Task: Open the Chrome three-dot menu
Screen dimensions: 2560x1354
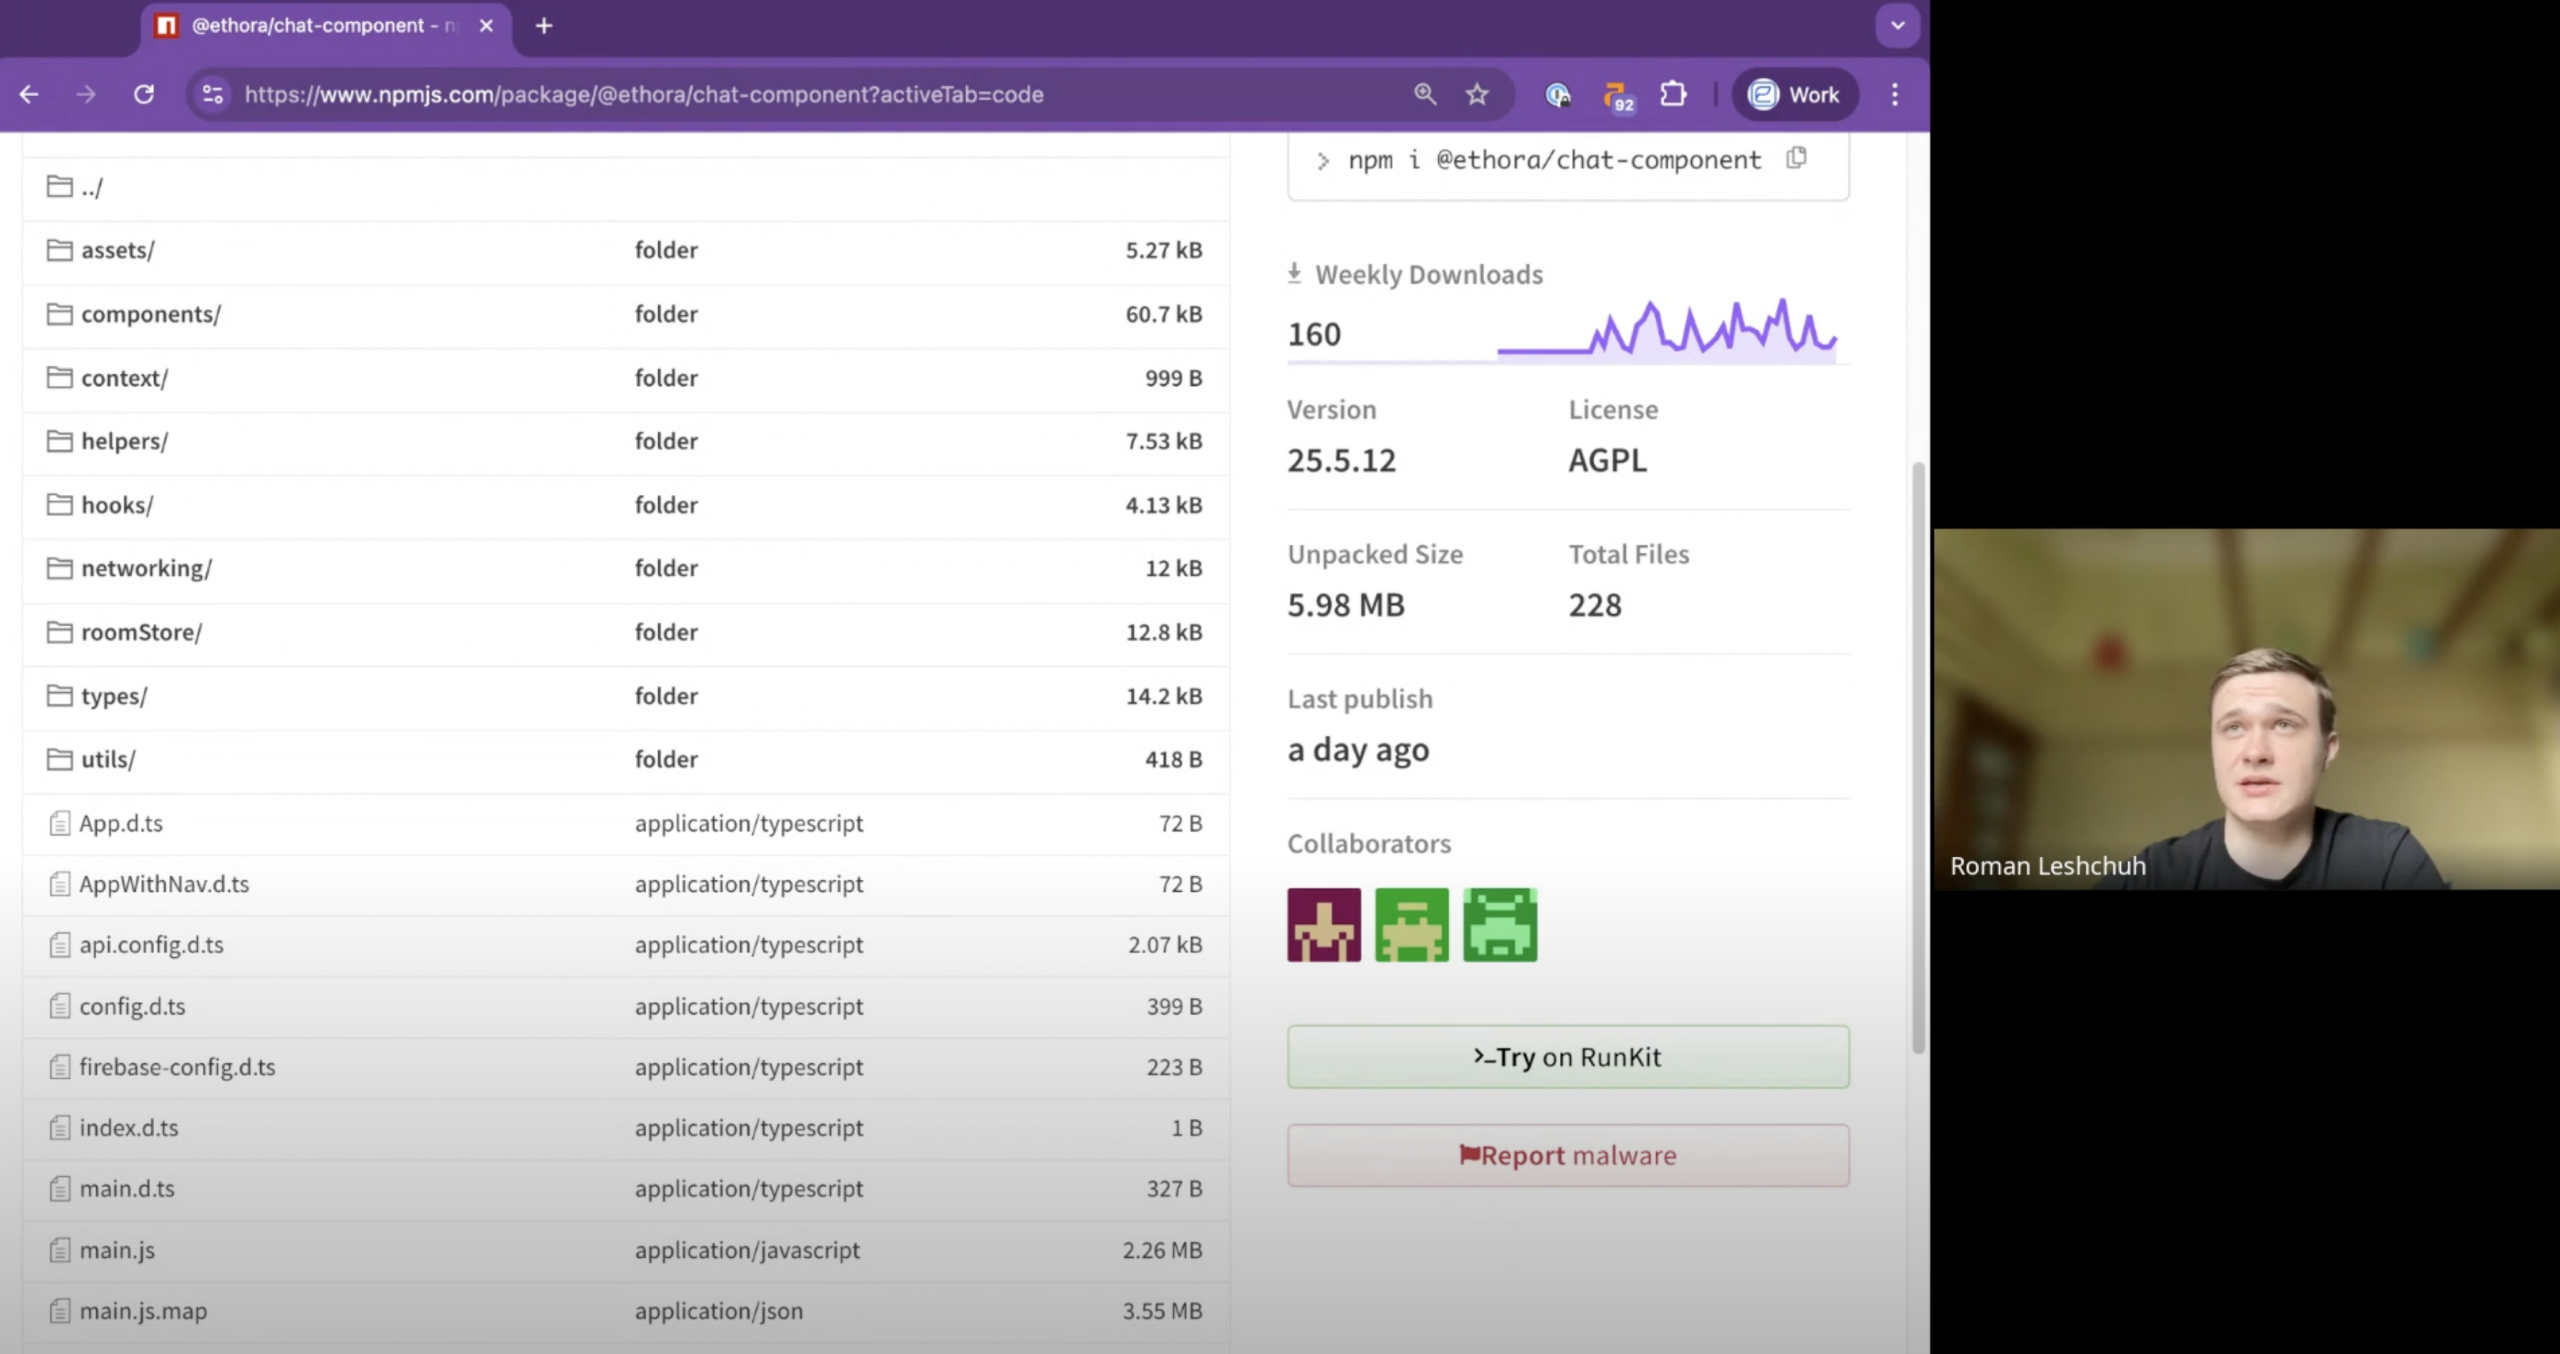Action: [1894, 94]
